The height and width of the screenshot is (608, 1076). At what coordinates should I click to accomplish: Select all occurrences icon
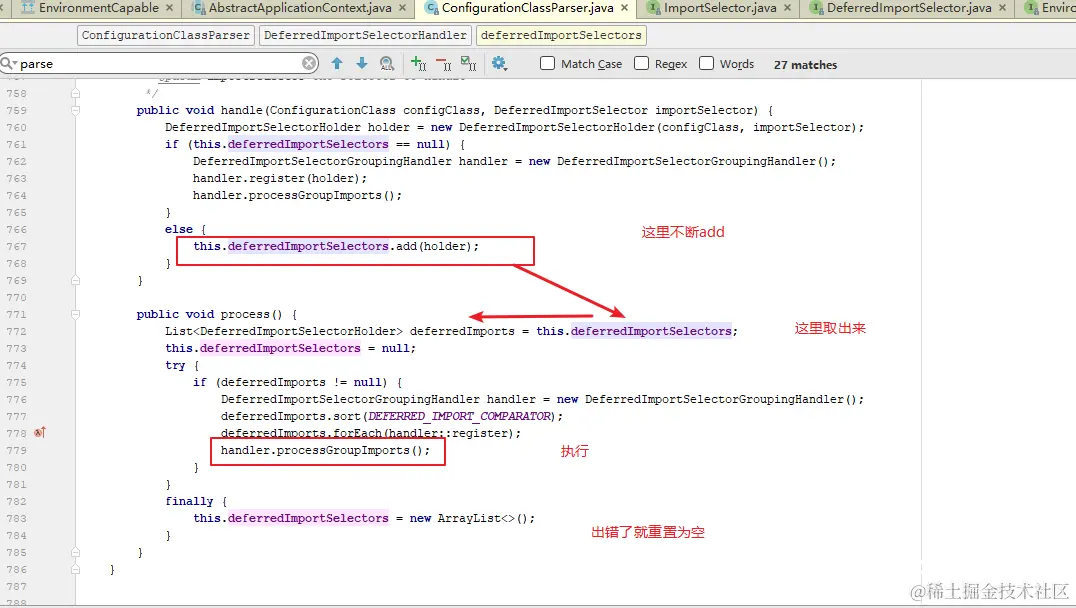click(469, 64)
